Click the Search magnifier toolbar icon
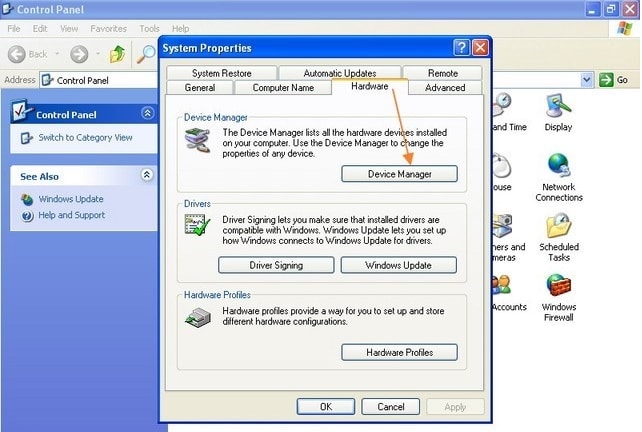Screen dimensions: 642x432 (x=146, y=54)
